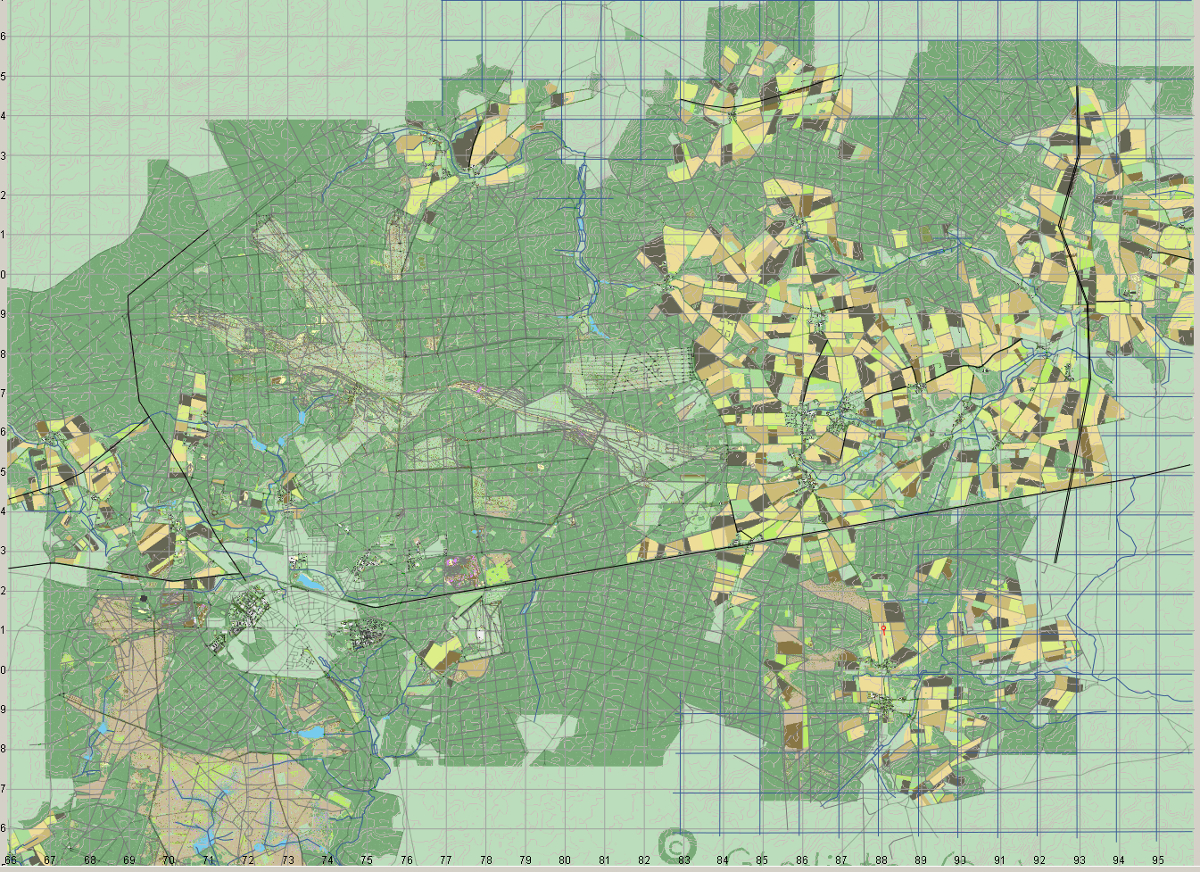Pick grid column label 72

pyautogui.click(x=248, y=860)
